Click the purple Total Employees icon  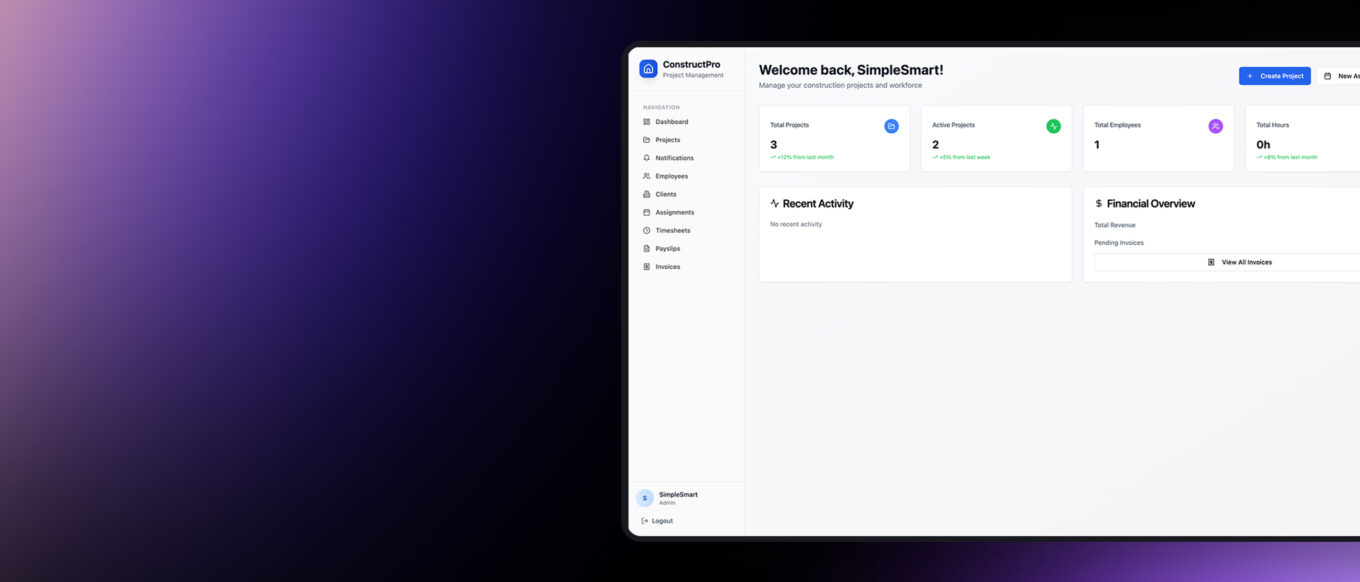point(1215,126)
